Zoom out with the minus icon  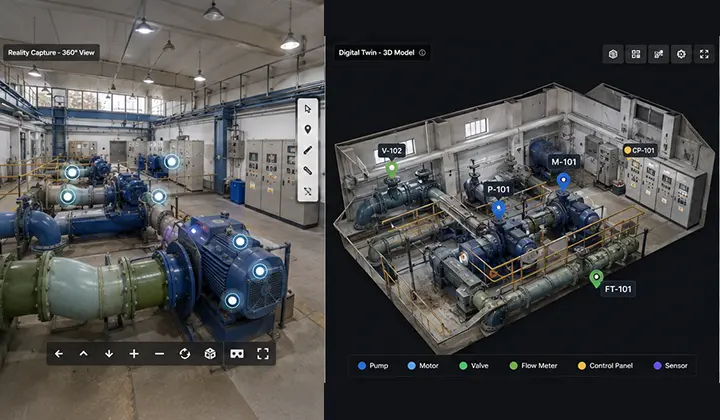pyautogui.click(x=159, y=353)
